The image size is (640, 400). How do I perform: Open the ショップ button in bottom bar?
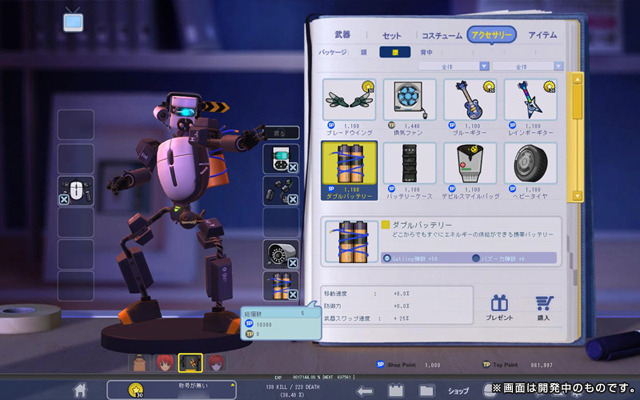point(458,391)
